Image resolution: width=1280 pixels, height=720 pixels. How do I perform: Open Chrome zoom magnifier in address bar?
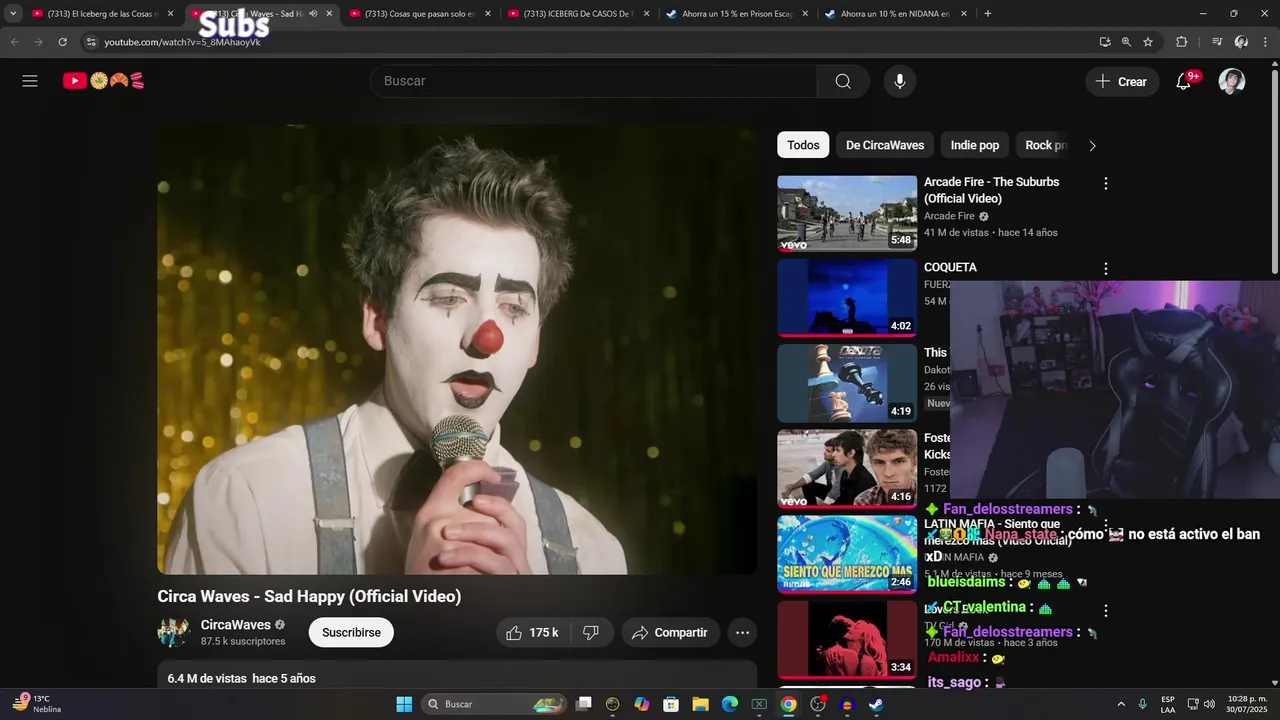point(1126,42)
